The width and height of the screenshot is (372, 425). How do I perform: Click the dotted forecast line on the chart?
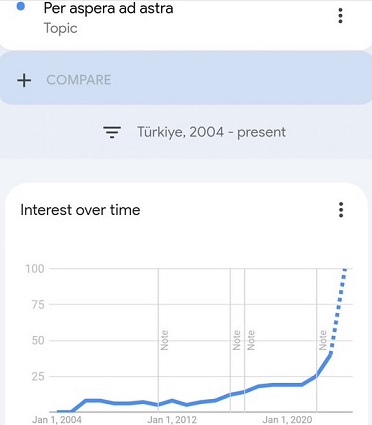click(x=338, y=310)
